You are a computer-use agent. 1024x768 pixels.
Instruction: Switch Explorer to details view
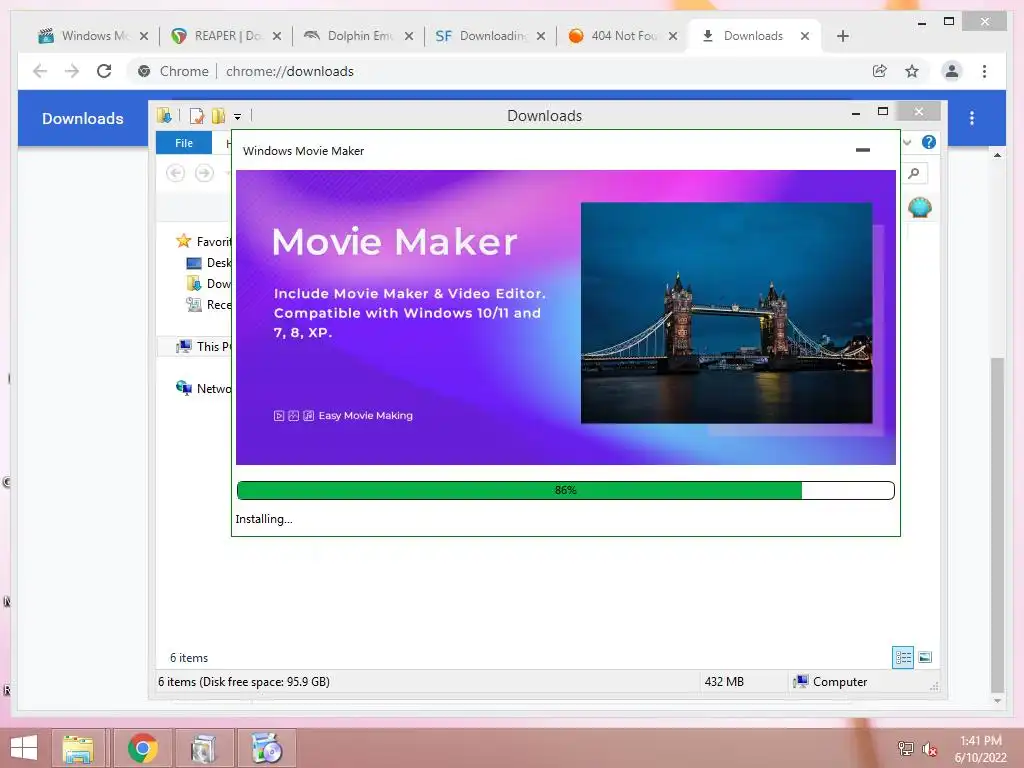click(903, 657)
